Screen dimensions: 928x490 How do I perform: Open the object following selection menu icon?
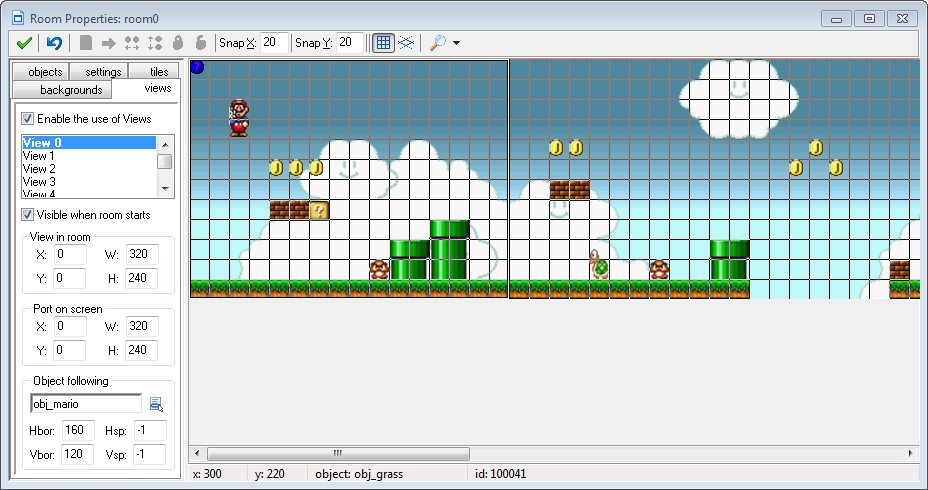[x=156, y=404]
